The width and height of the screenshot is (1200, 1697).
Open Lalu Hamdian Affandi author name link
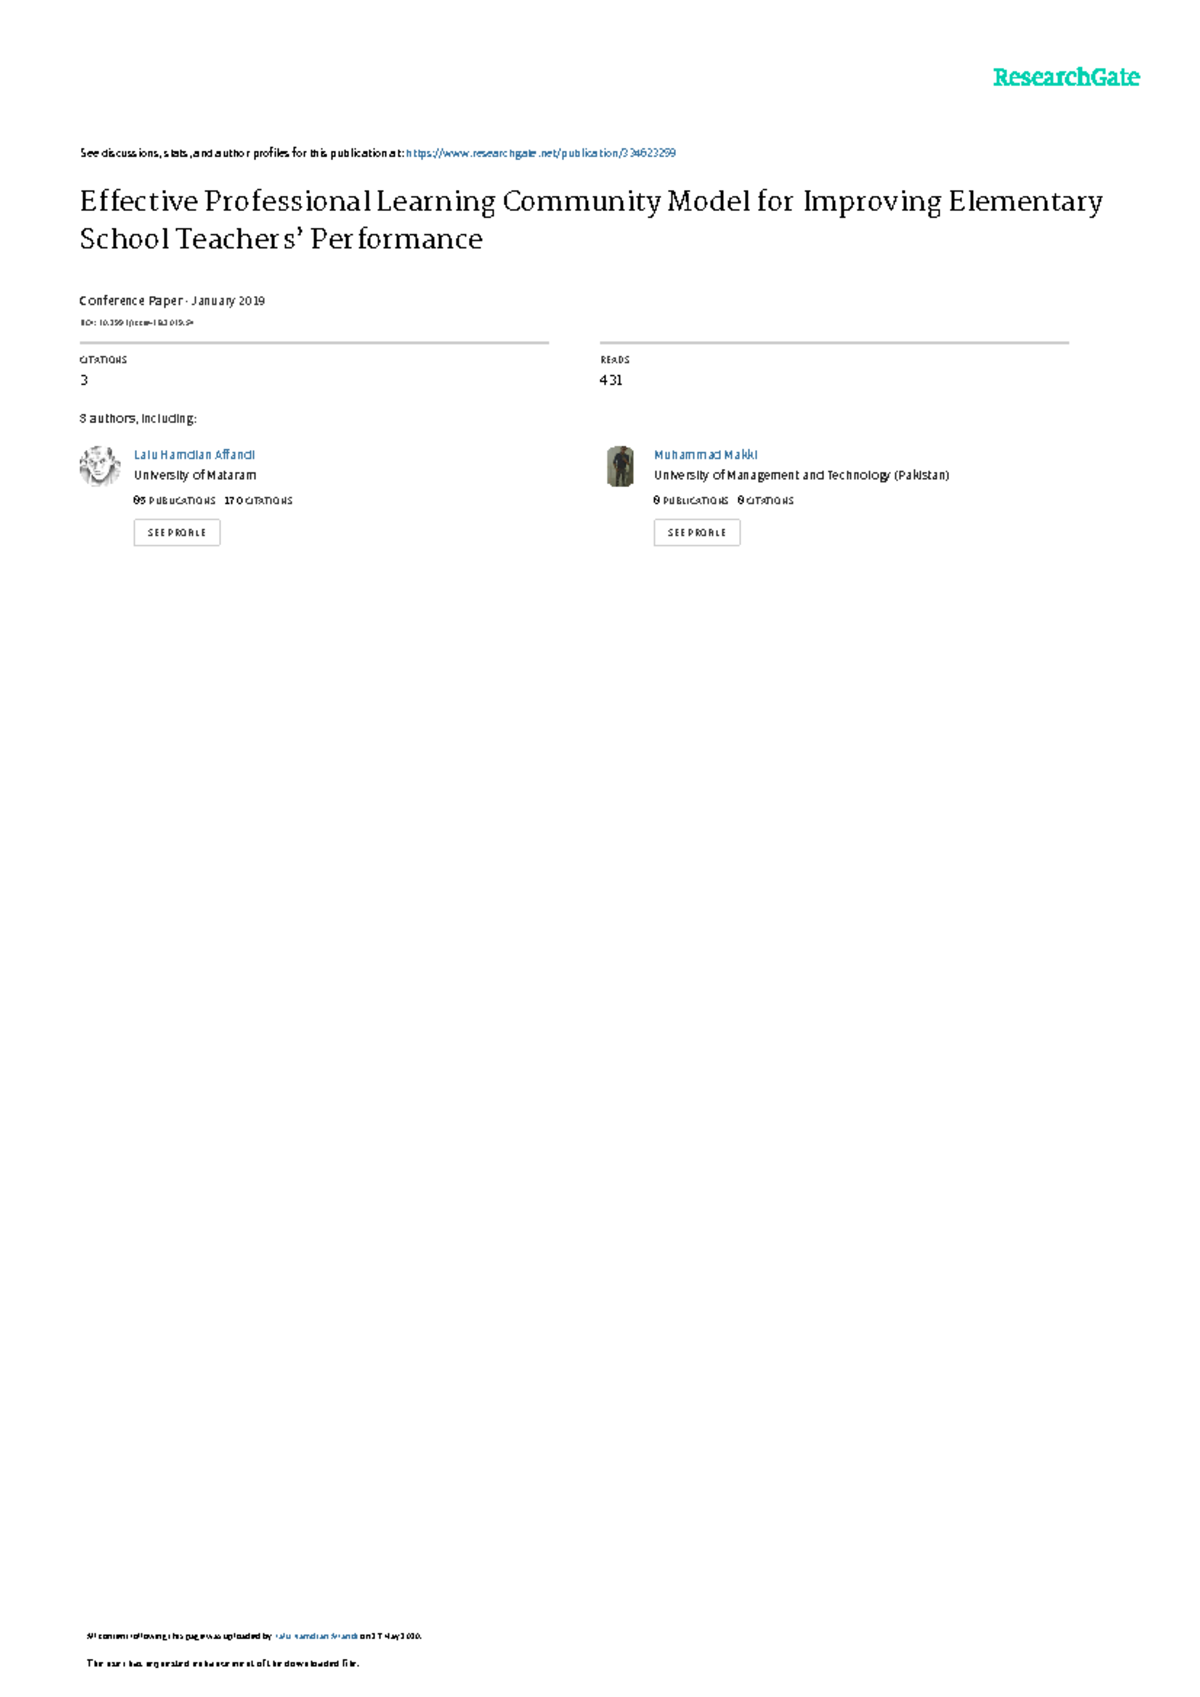tap(194, 454)
